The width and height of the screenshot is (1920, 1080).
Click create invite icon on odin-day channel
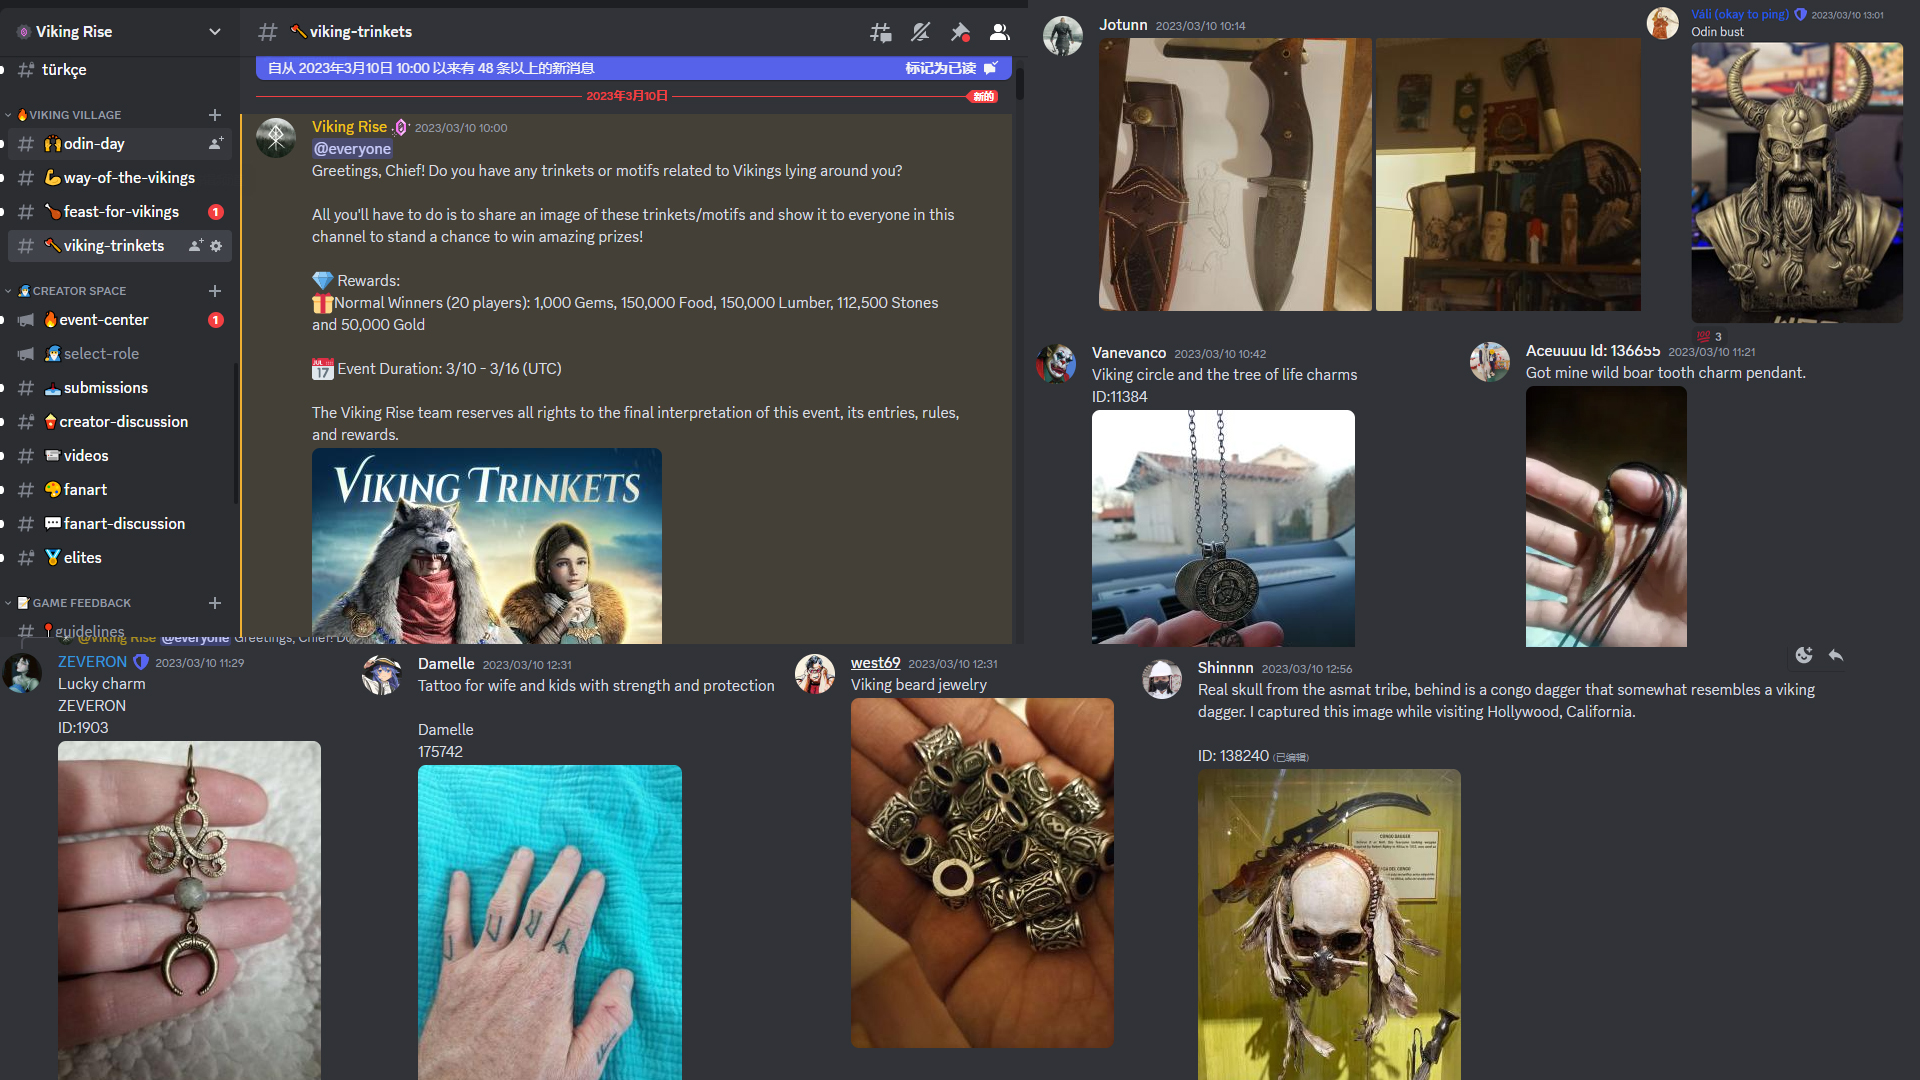(x=215, y=144)
